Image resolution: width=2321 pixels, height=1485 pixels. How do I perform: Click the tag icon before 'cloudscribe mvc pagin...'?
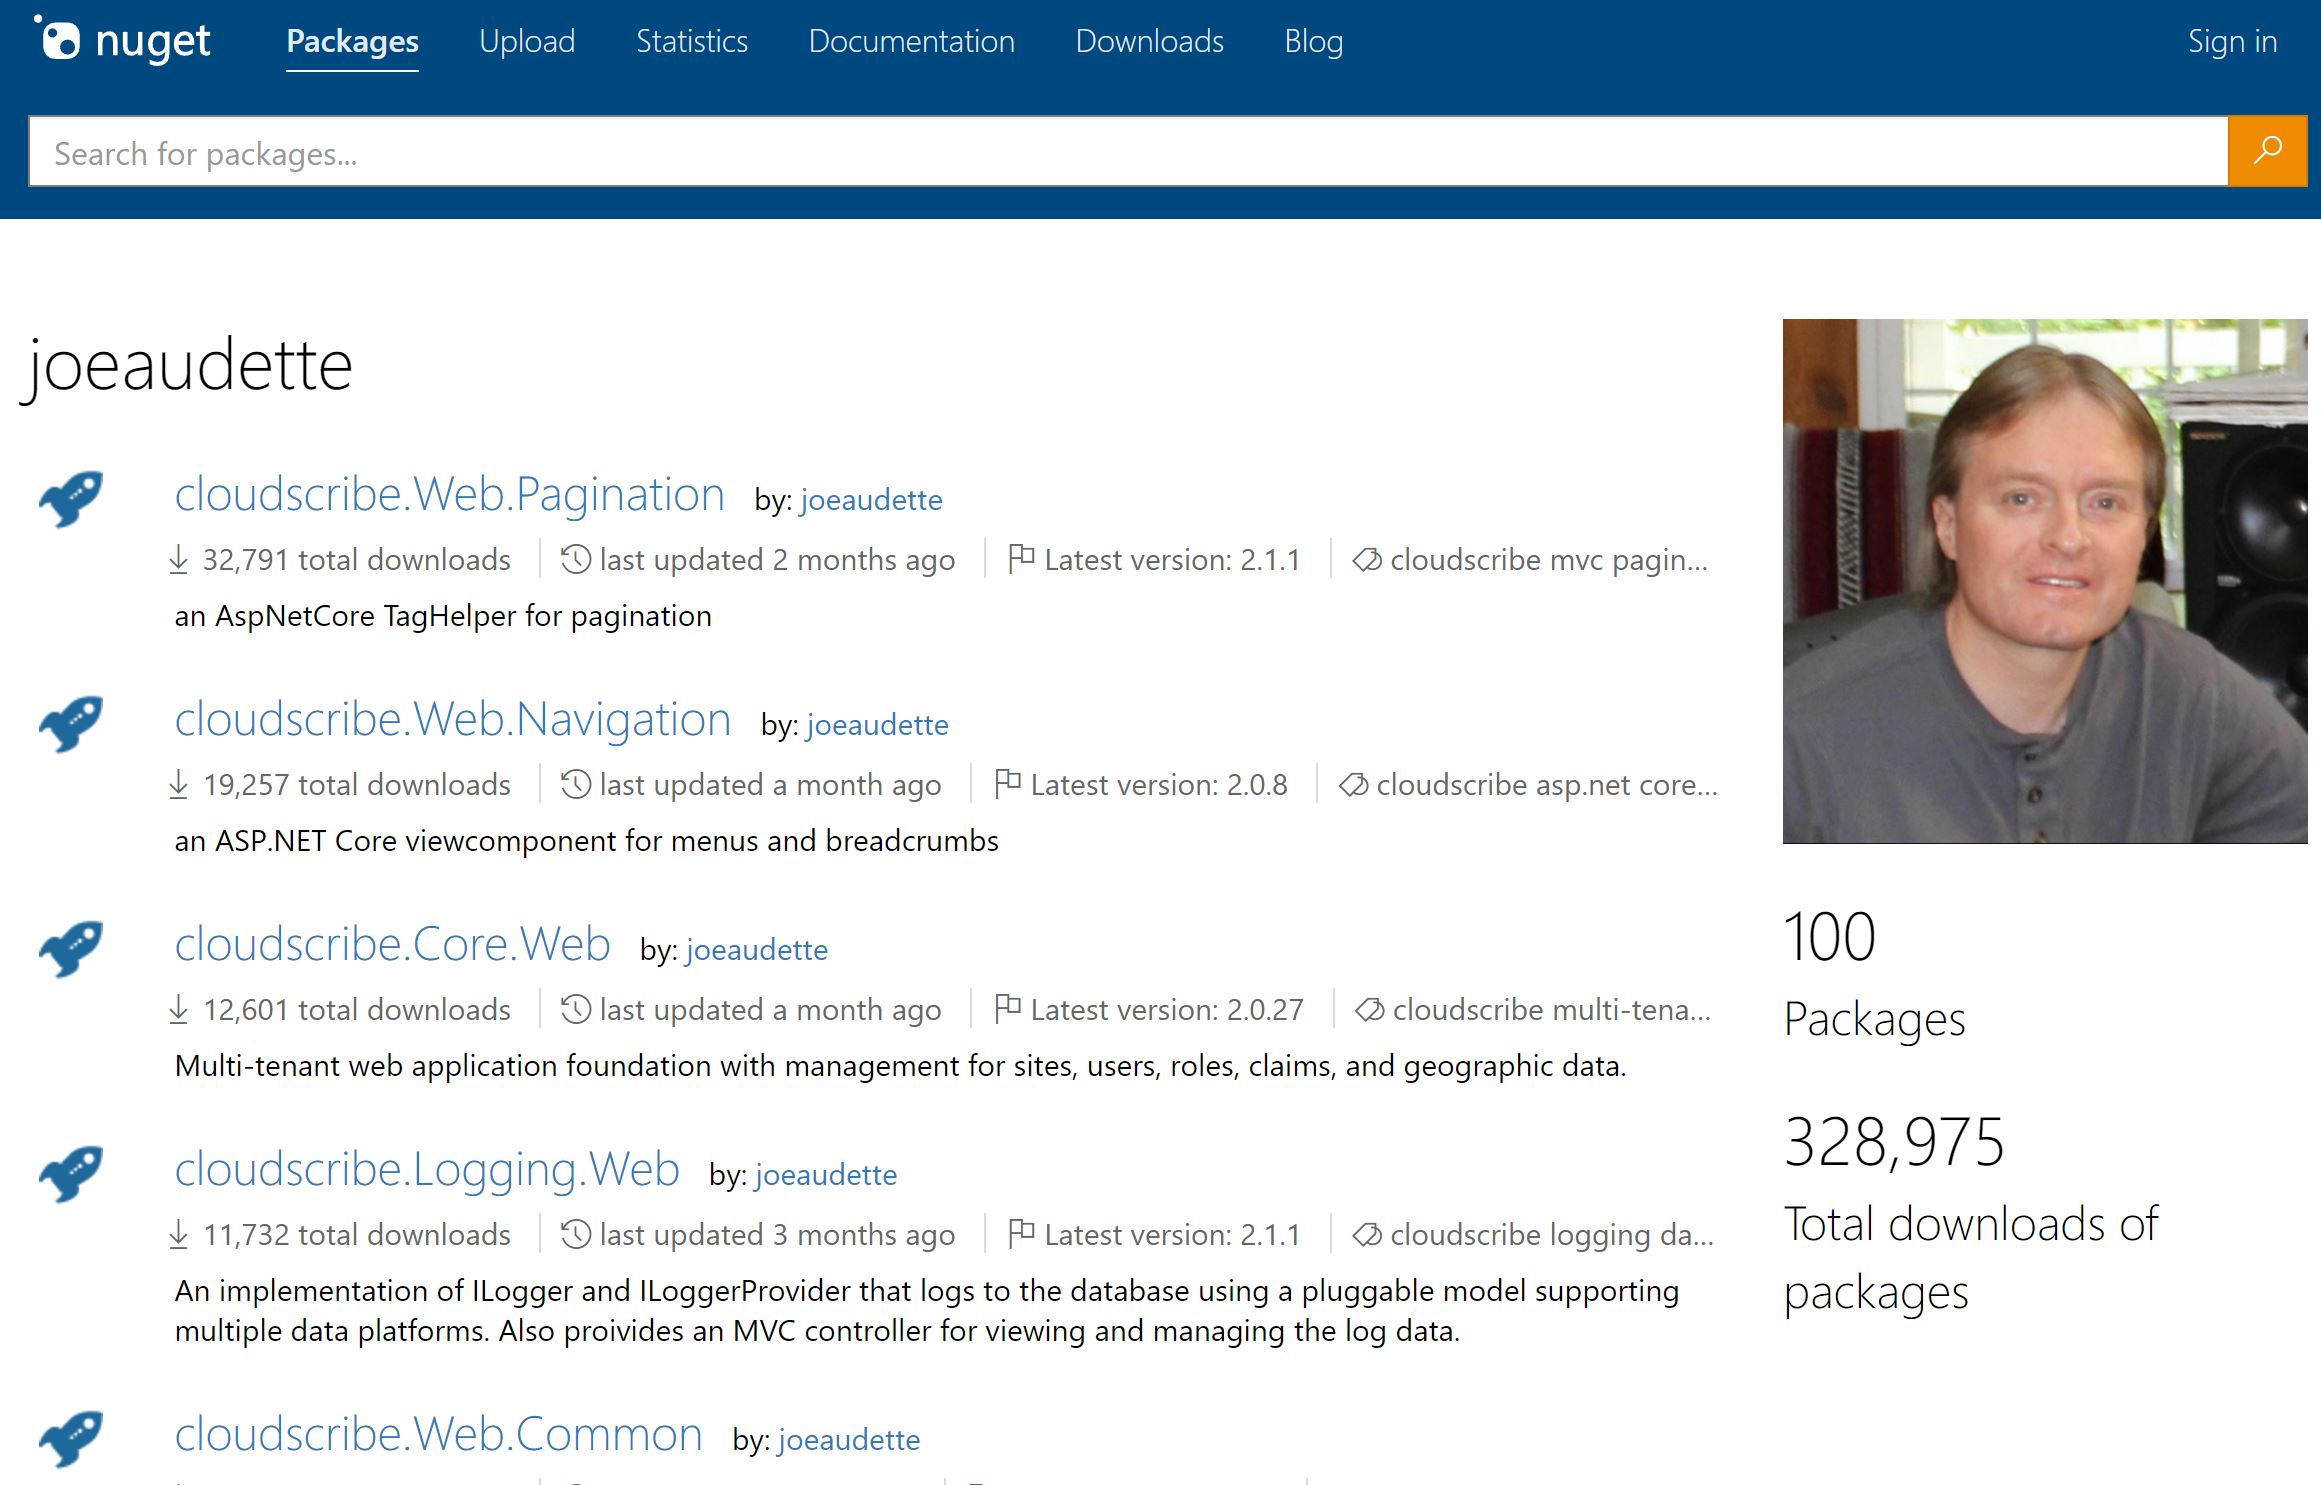1367,560
